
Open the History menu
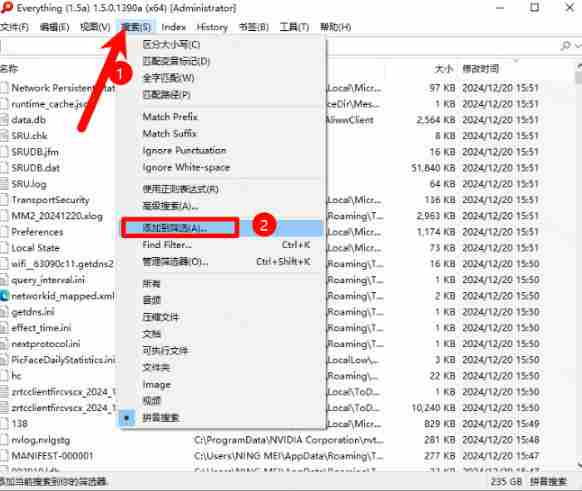click(212, 27)
